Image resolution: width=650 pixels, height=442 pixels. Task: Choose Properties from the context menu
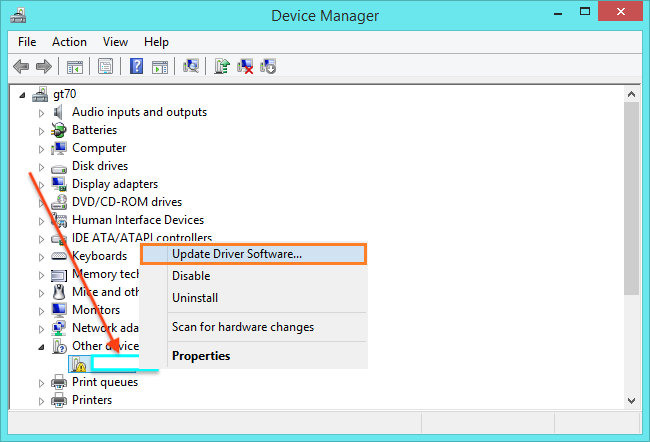point(253,356)
